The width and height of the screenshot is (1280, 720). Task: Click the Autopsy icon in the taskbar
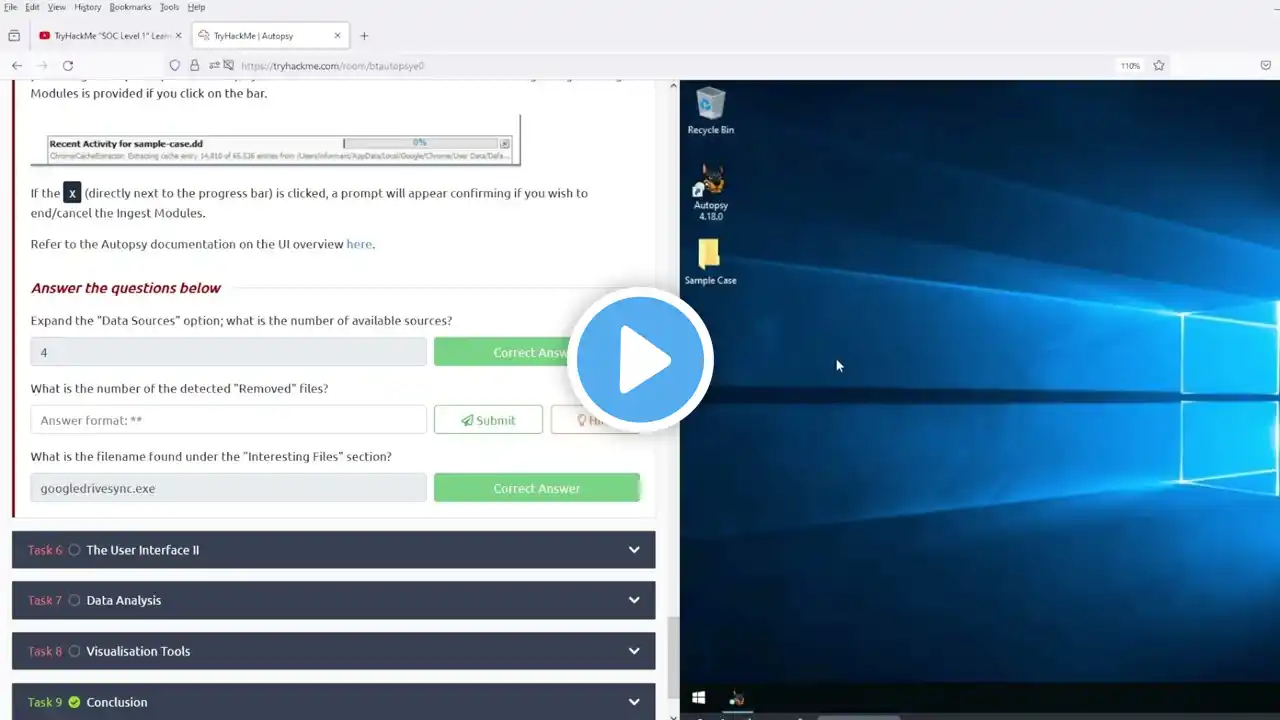point(737,698)
